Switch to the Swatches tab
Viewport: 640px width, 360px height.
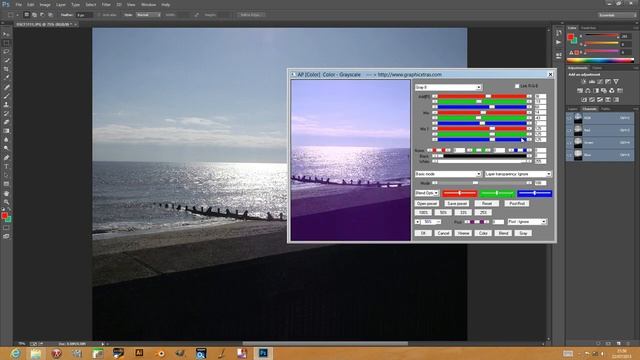coord(588,28)
